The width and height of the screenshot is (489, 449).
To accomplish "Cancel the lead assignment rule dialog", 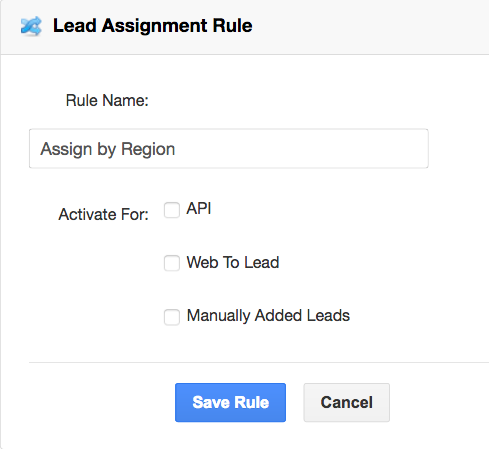I will pyautogui.click(x=346, y=402).
